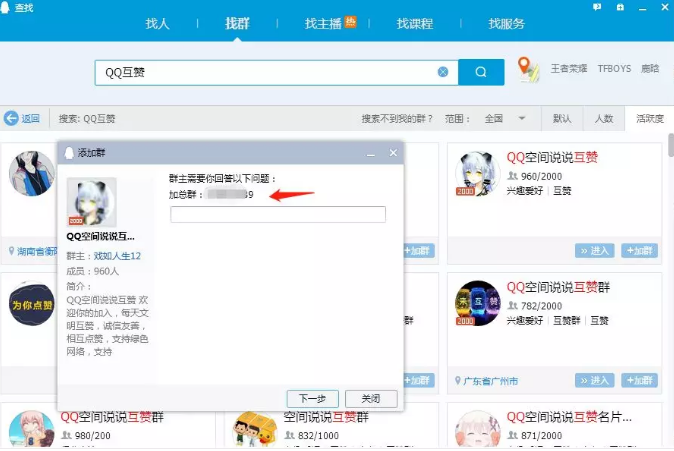The height and width of the screenshot is (451, 674).
Task: Open group avatar in 添加群 dialog
Action: (91, 202)
